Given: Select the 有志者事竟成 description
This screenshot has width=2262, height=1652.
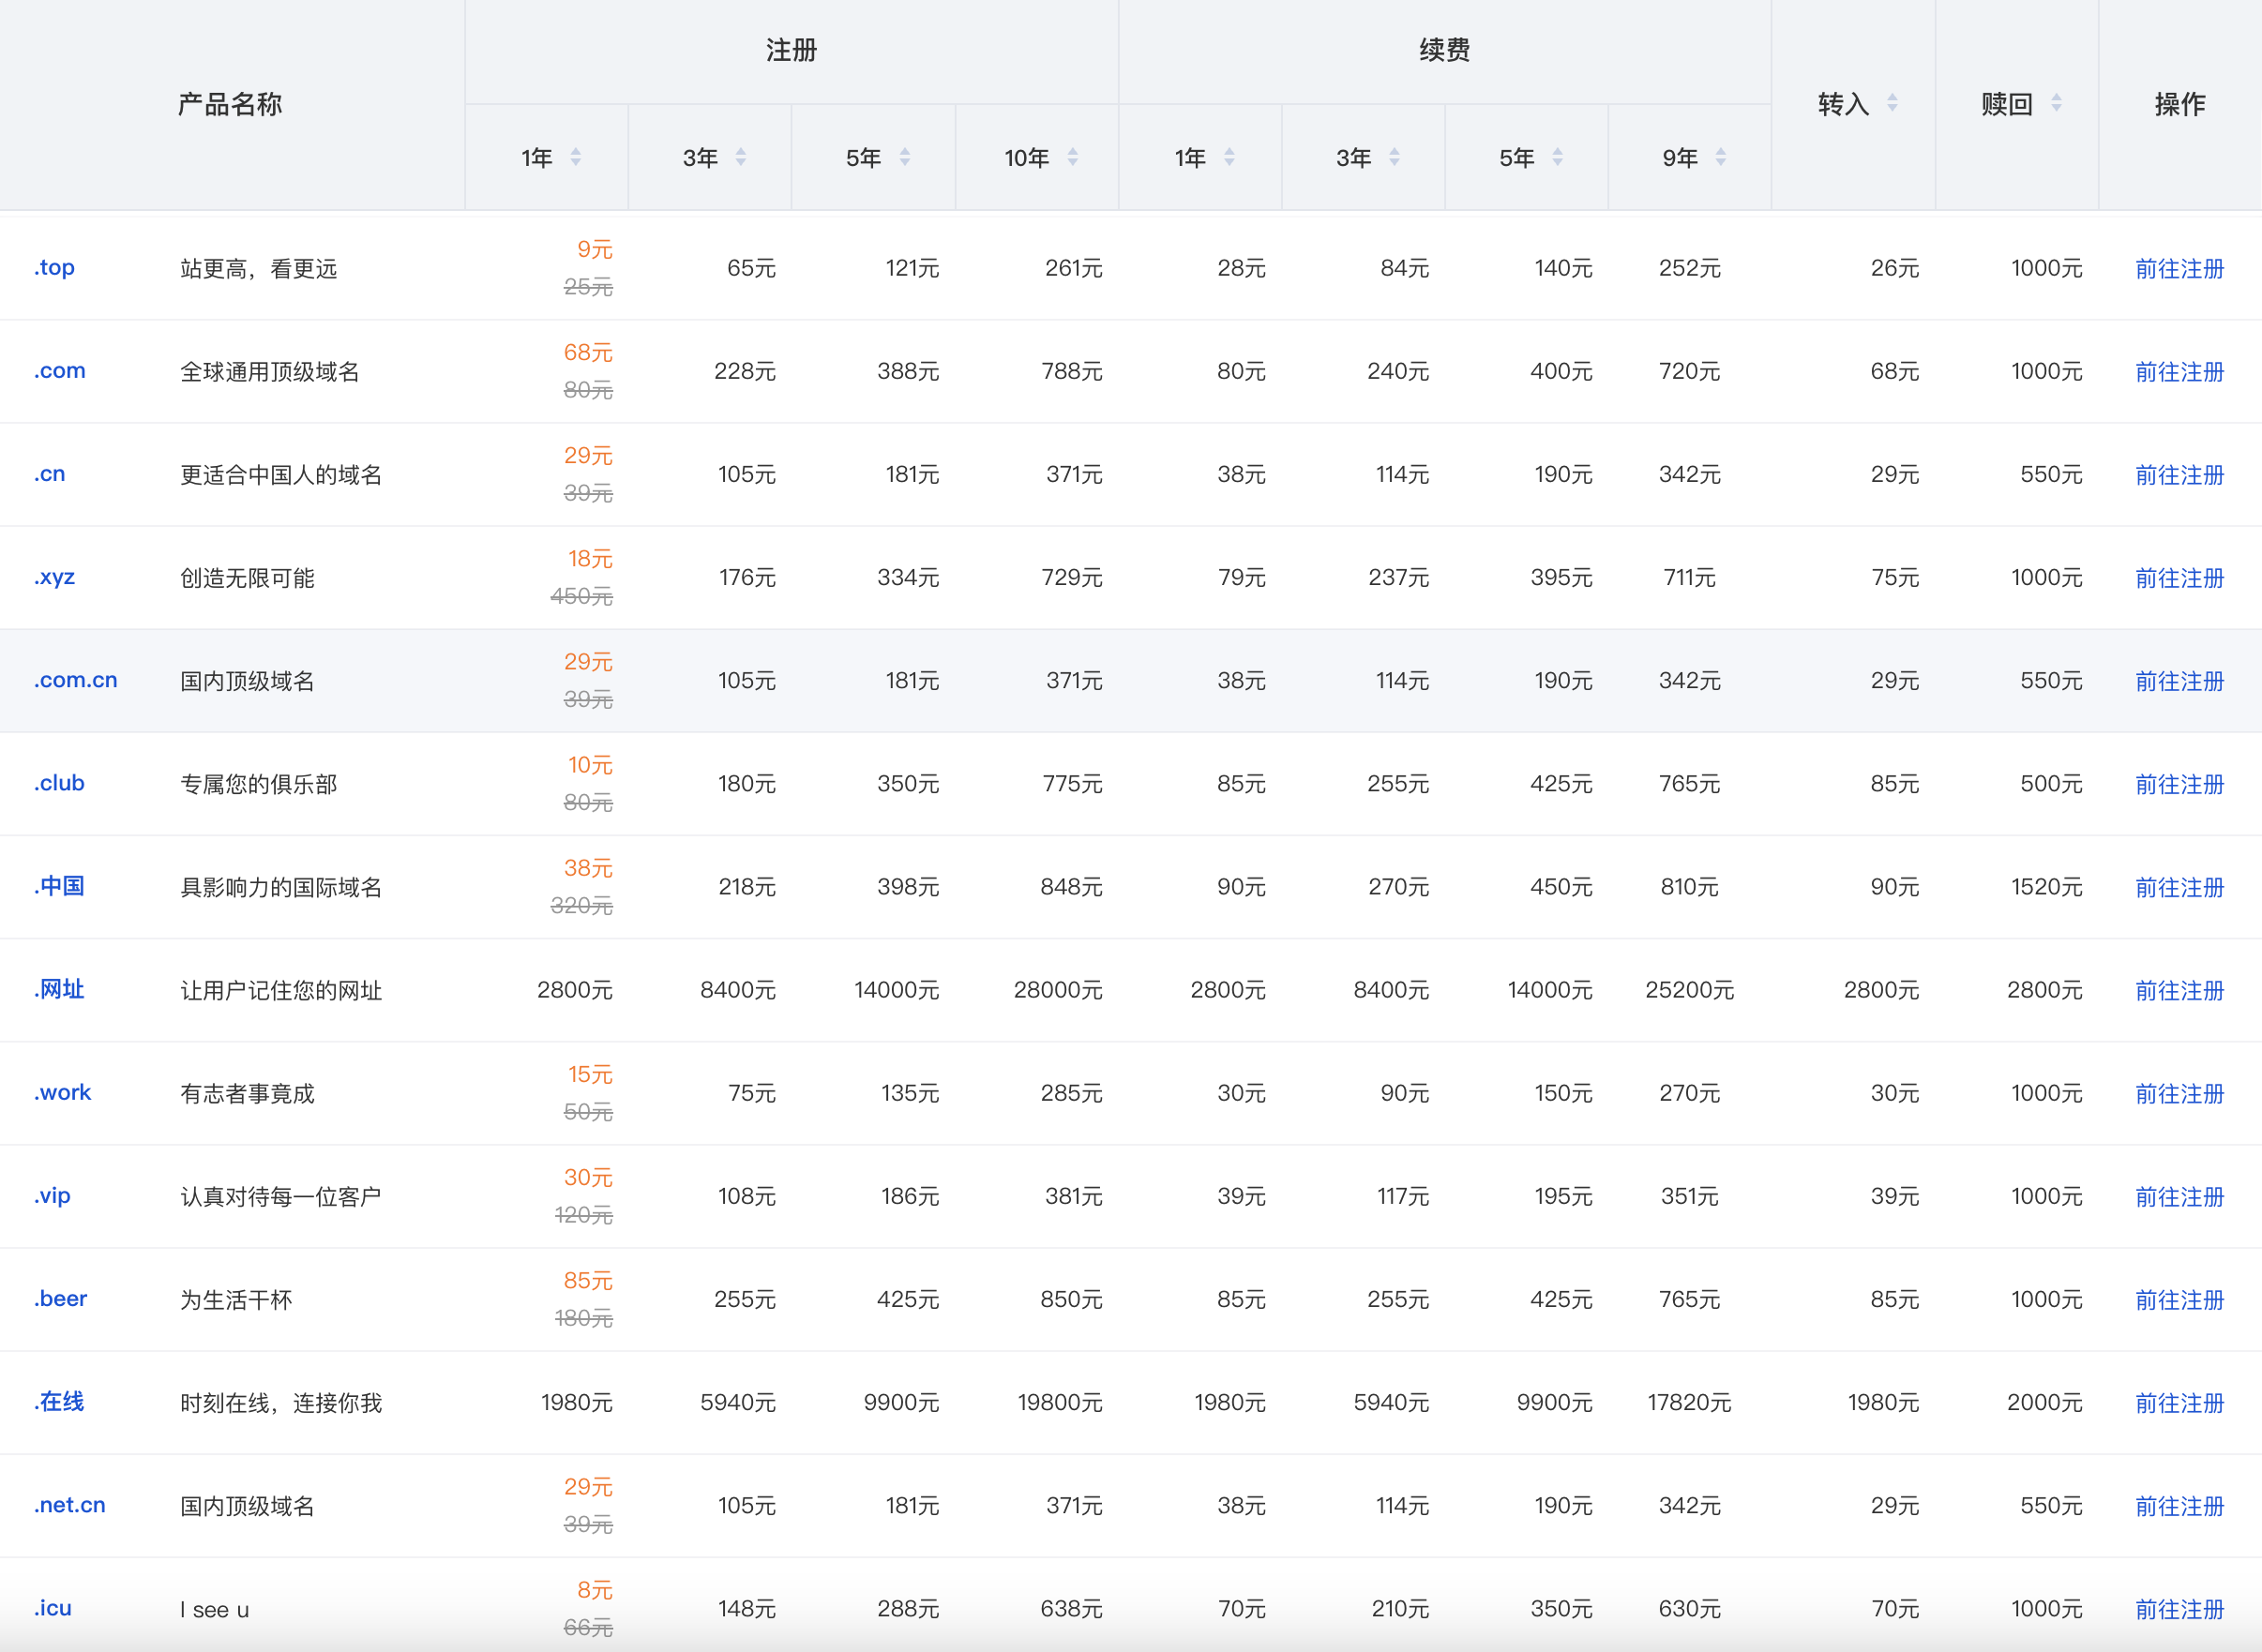Looking at the screenshot, I should pos(247,1093).
